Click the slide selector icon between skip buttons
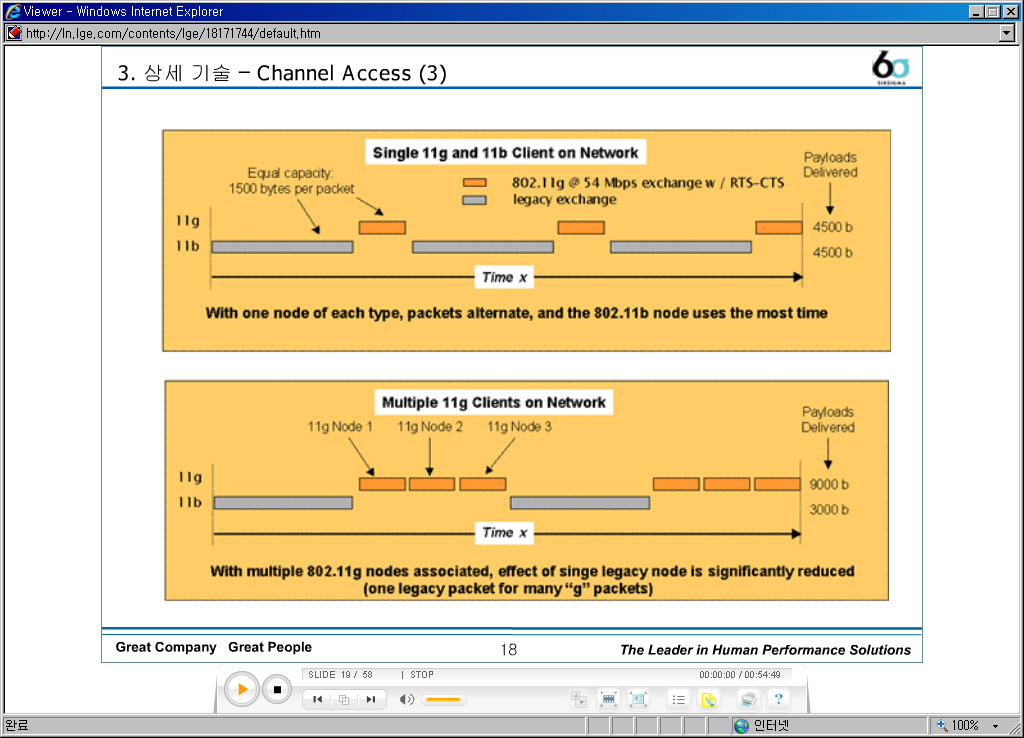1024x738 pixels. click(x=344, y=699)
